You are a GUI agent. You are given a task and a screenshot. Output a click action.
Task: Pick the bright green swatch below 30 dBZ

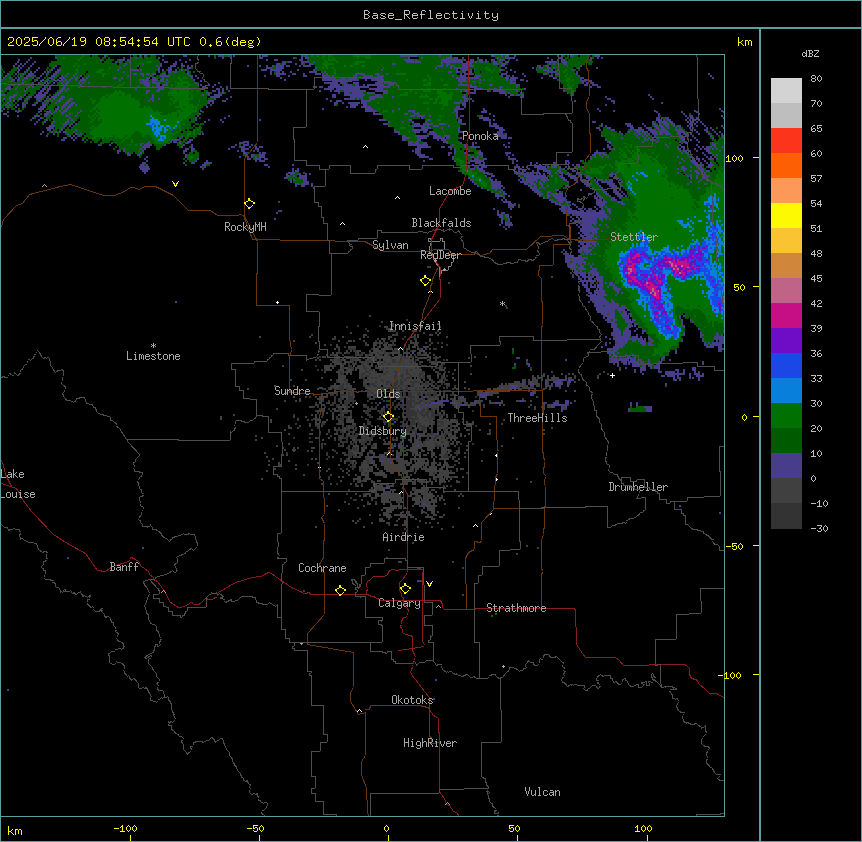tap(786, 416)
